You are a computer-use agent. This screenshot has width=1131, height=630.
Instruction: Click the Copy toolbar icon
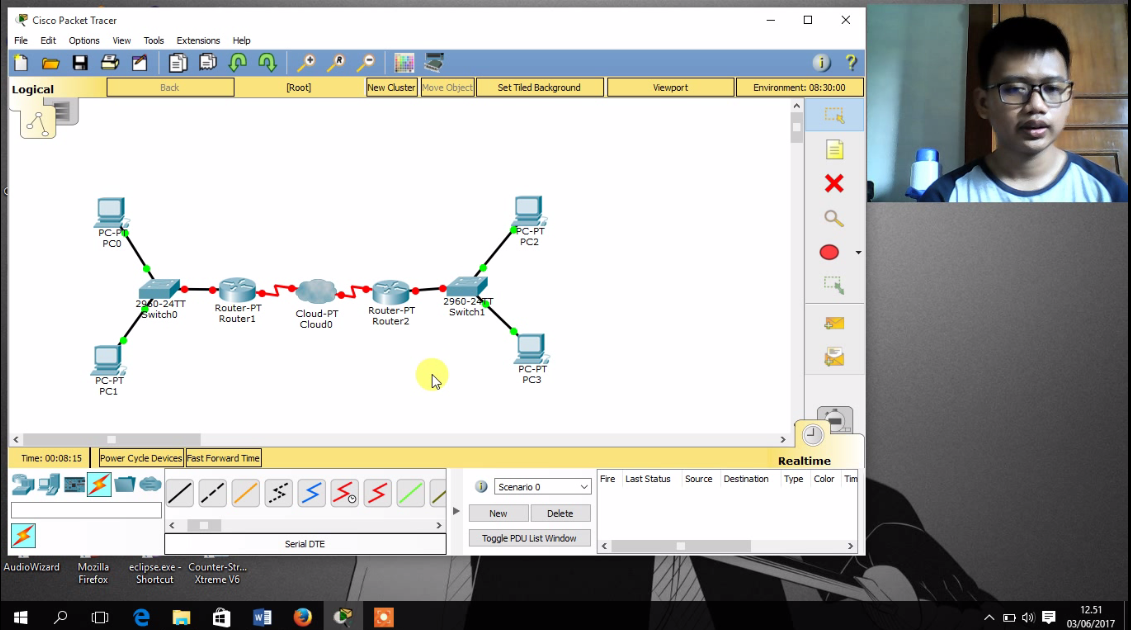177,64
